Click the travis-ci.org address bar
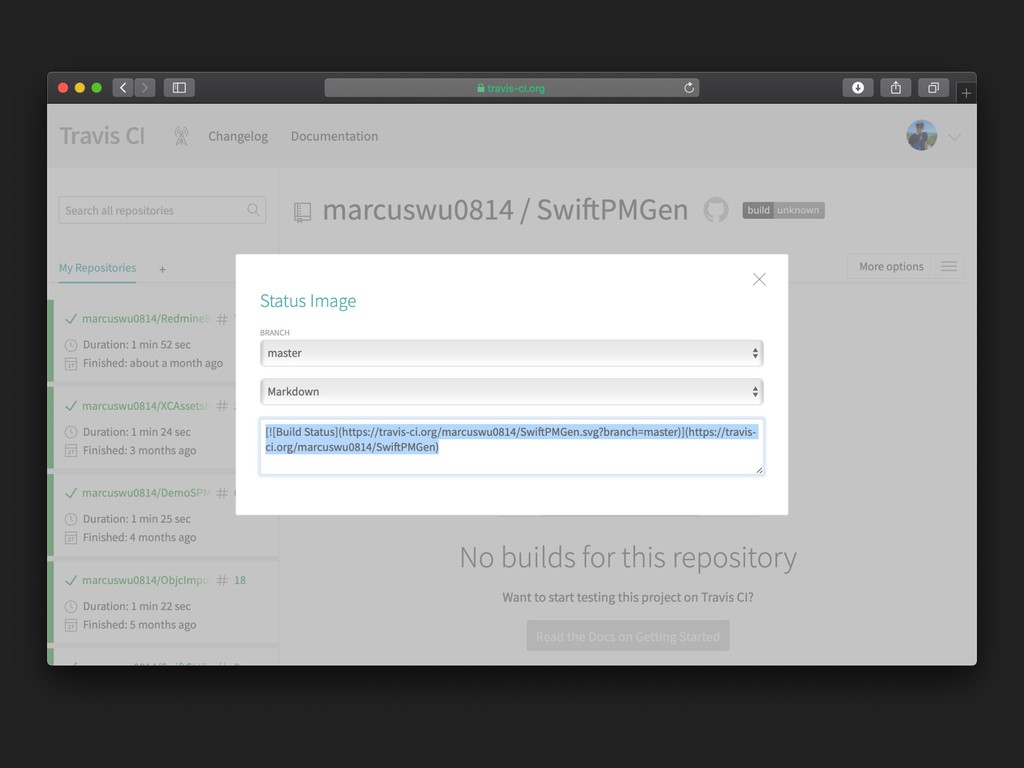 [512, 88]
